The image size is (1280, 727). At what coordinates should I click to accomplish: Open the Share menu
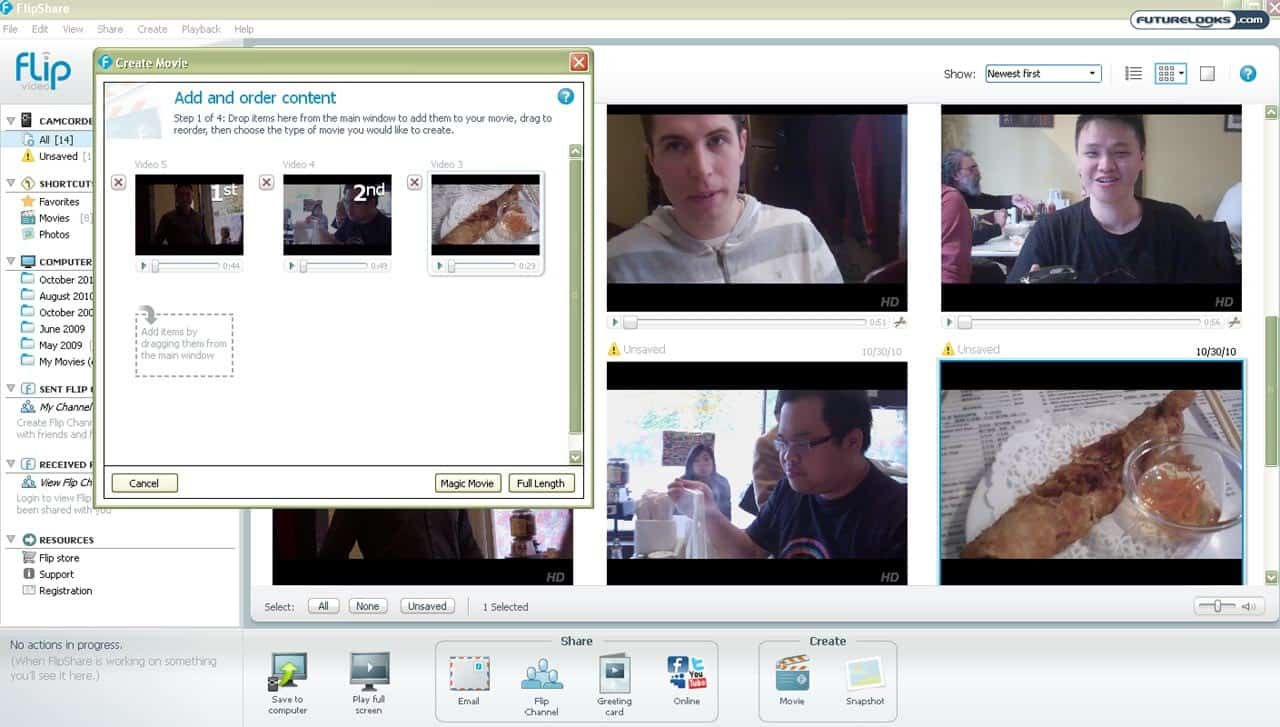(x=110, y=29)
